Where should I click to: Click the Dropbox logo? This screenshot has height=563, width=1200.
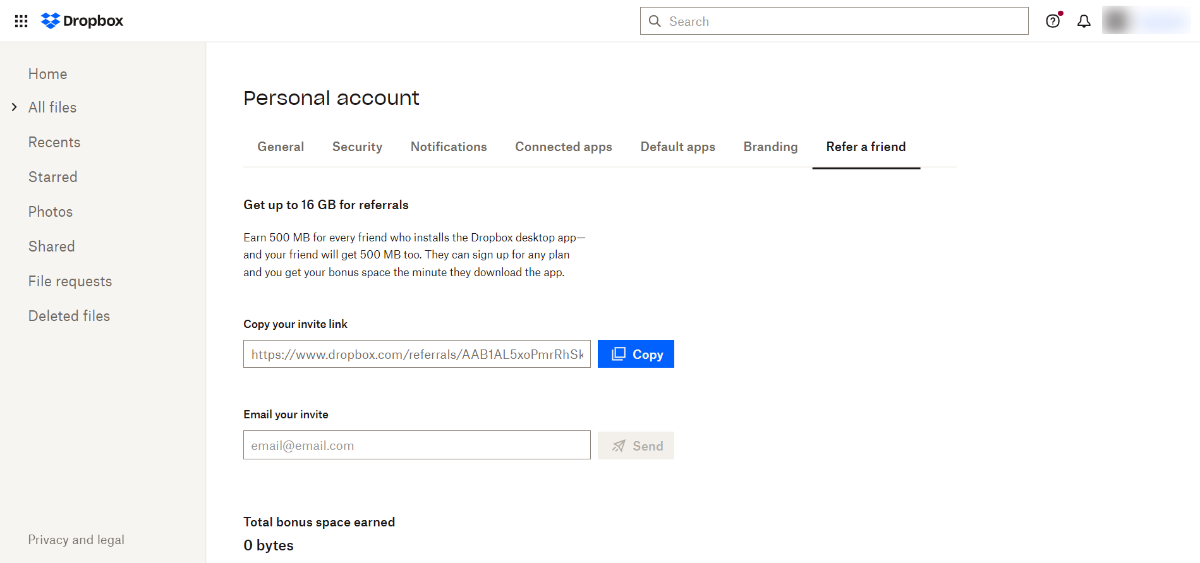tap(82, 21)
